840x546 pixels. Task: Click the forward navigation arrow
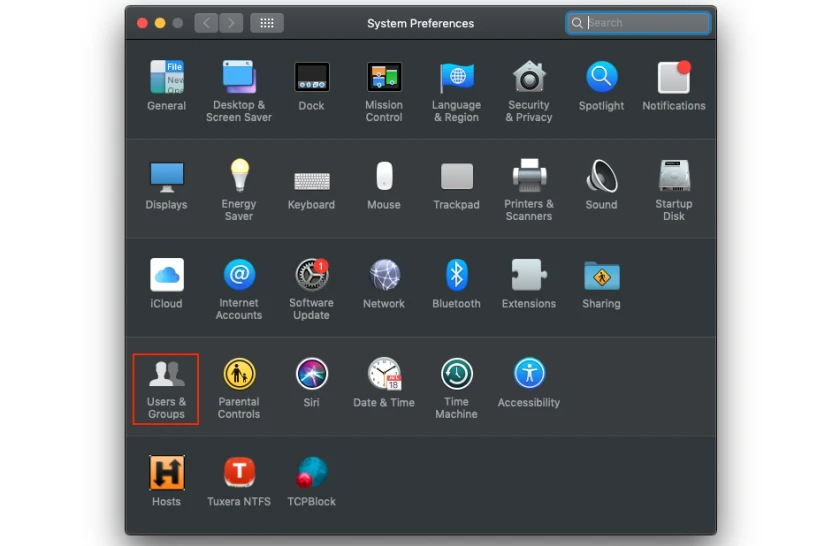[x=231, y=23]
